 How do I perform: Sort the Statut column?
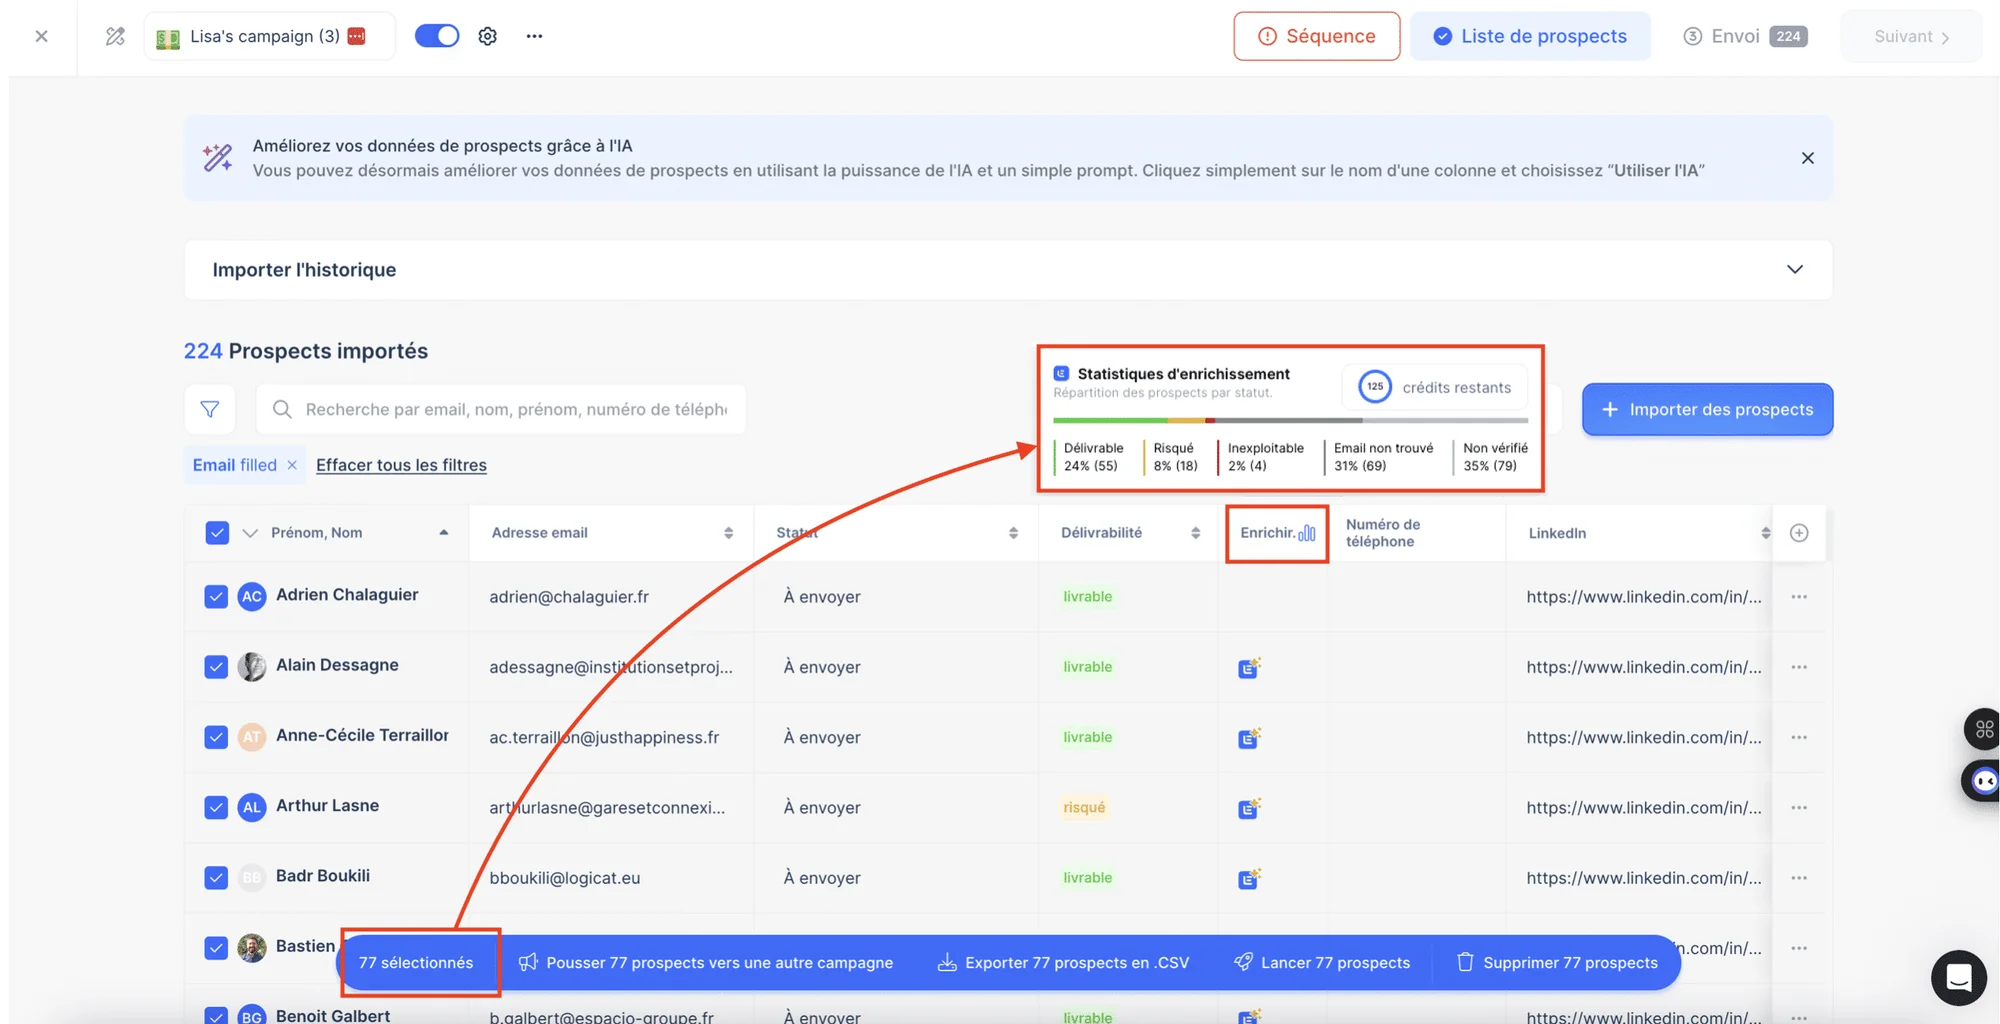(x=1013, y=533)
